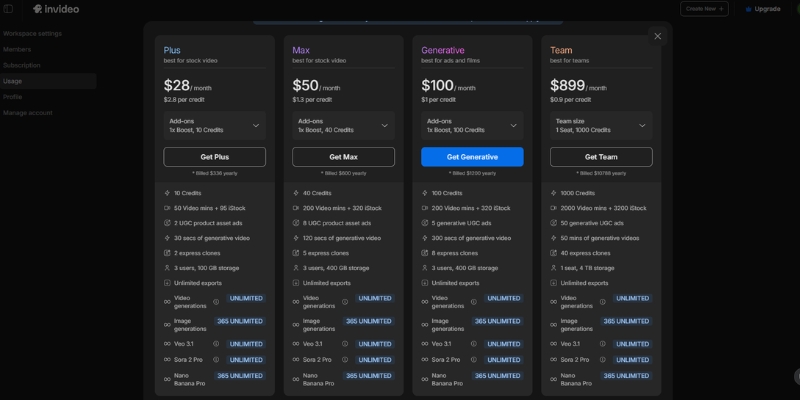
Task: Click the Get Plus button
Action: (x=214, y=157)
